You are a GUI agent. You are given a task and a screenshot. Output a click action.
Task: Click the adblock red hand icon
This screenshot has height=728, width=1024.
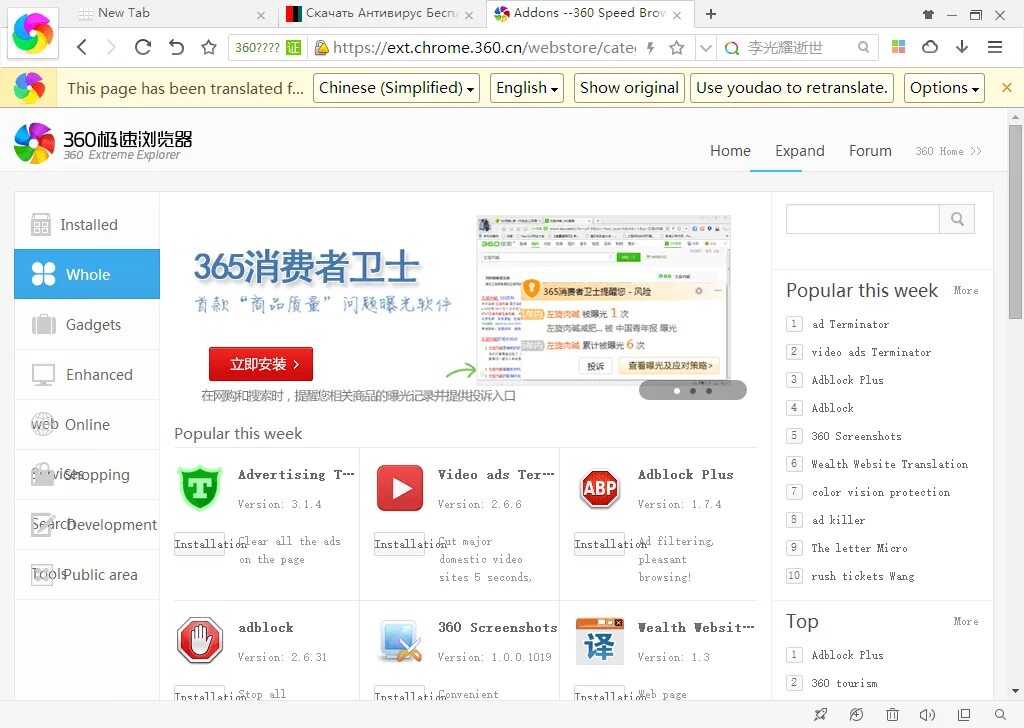click(x=200, y=641)
